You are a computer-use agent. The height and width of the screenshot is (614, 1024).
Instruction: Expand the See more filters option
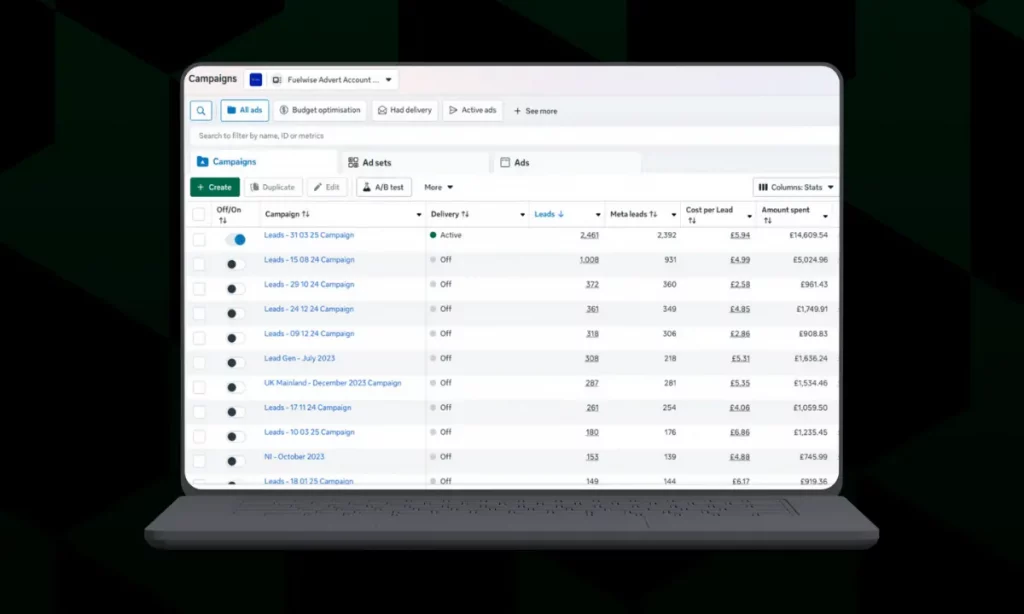[x=535, y=111]
